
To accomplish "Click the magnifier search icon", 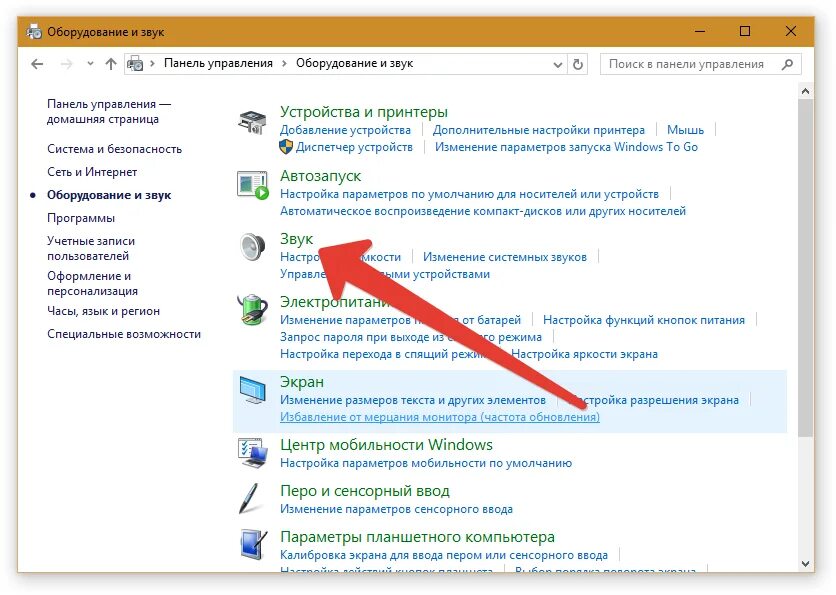I will click(787, 64).
